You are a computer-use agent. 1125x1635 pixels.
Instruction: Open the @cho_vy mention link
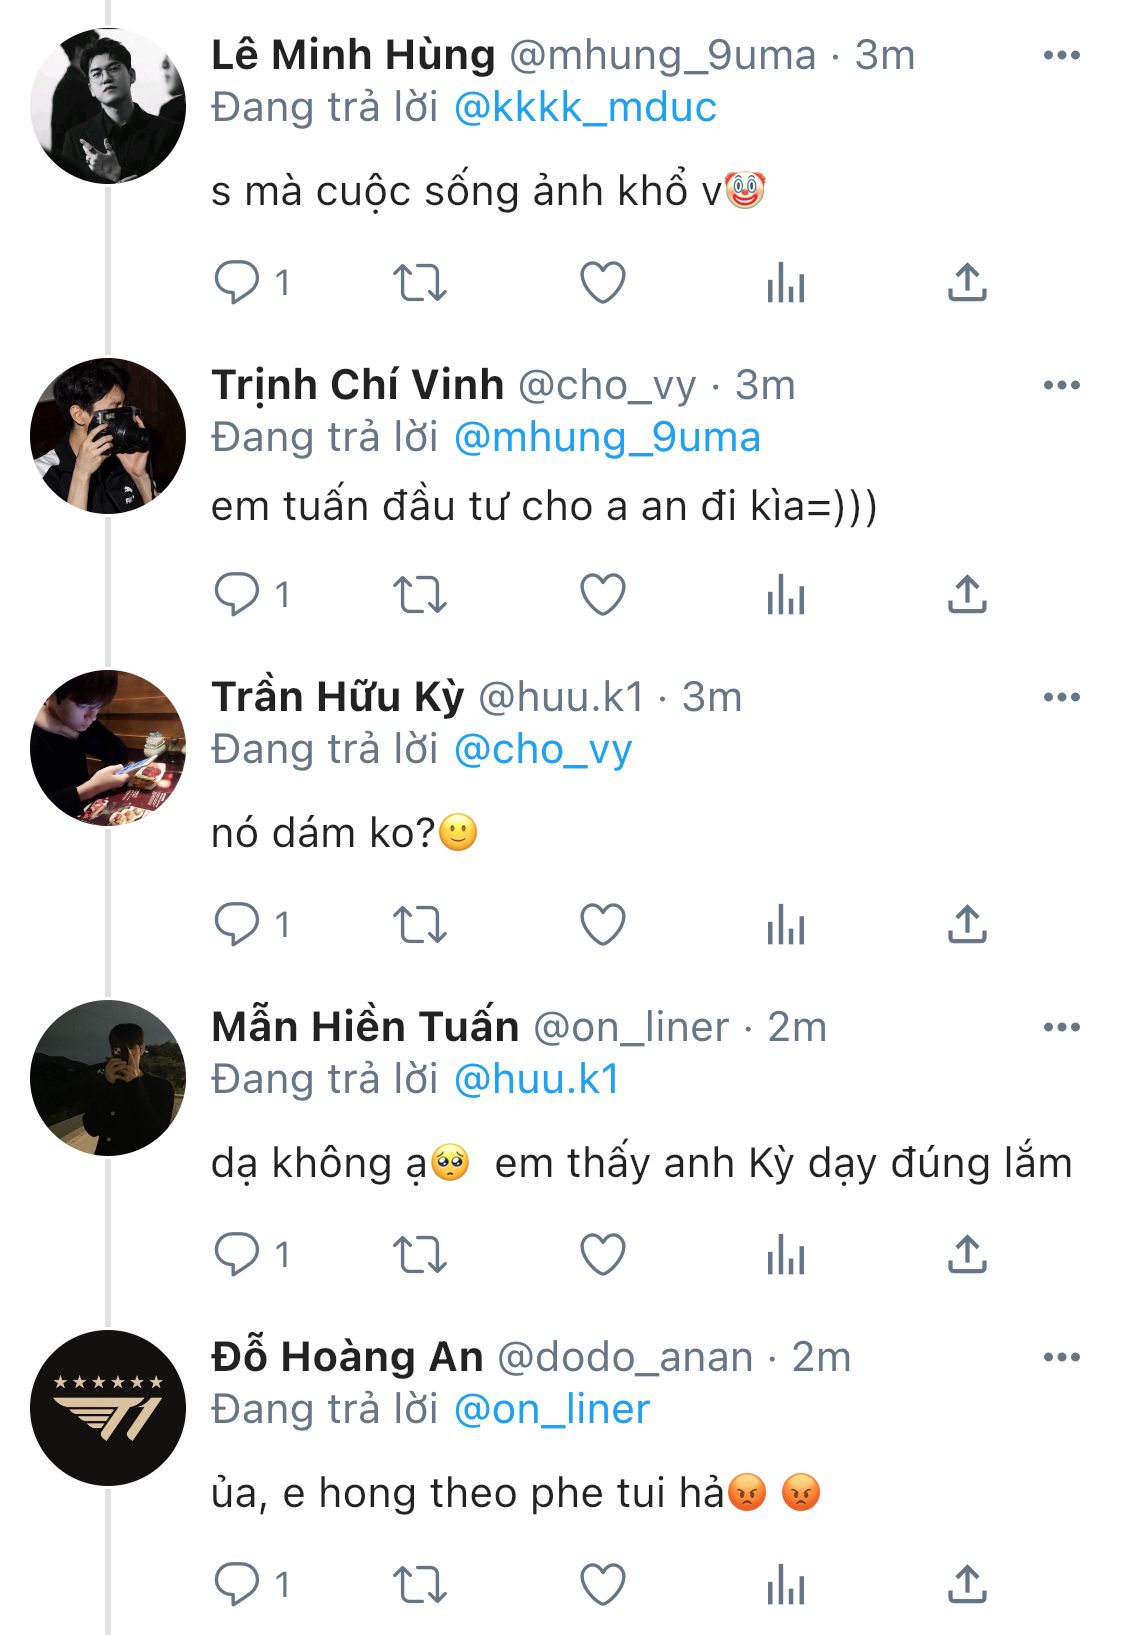tap(543, 749)
